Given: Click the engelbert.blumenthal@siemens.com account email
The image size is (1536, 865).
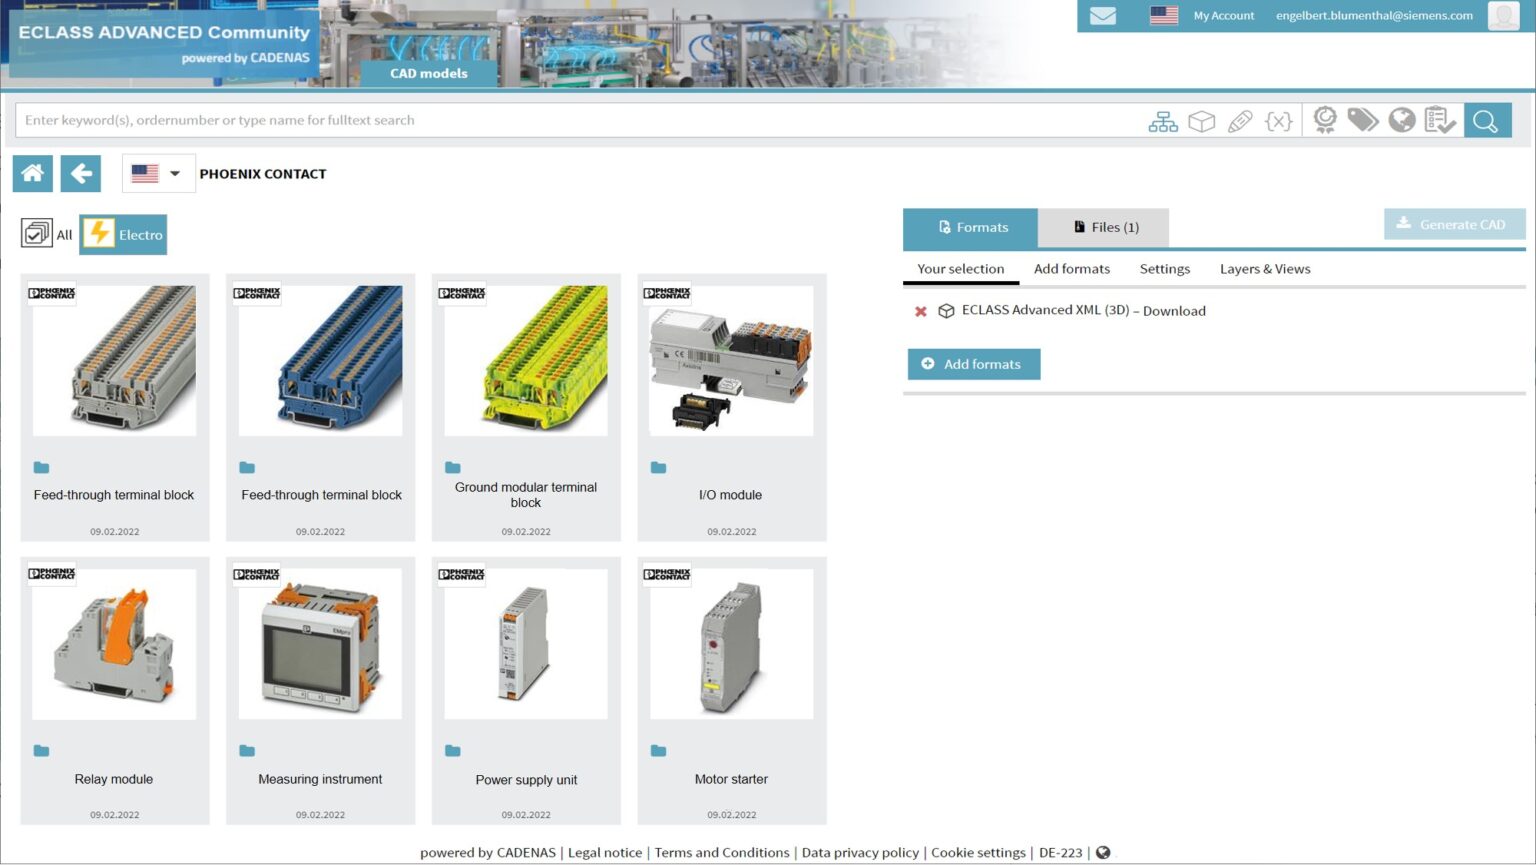Looking at the screenshot, I should click(1374, 16).
